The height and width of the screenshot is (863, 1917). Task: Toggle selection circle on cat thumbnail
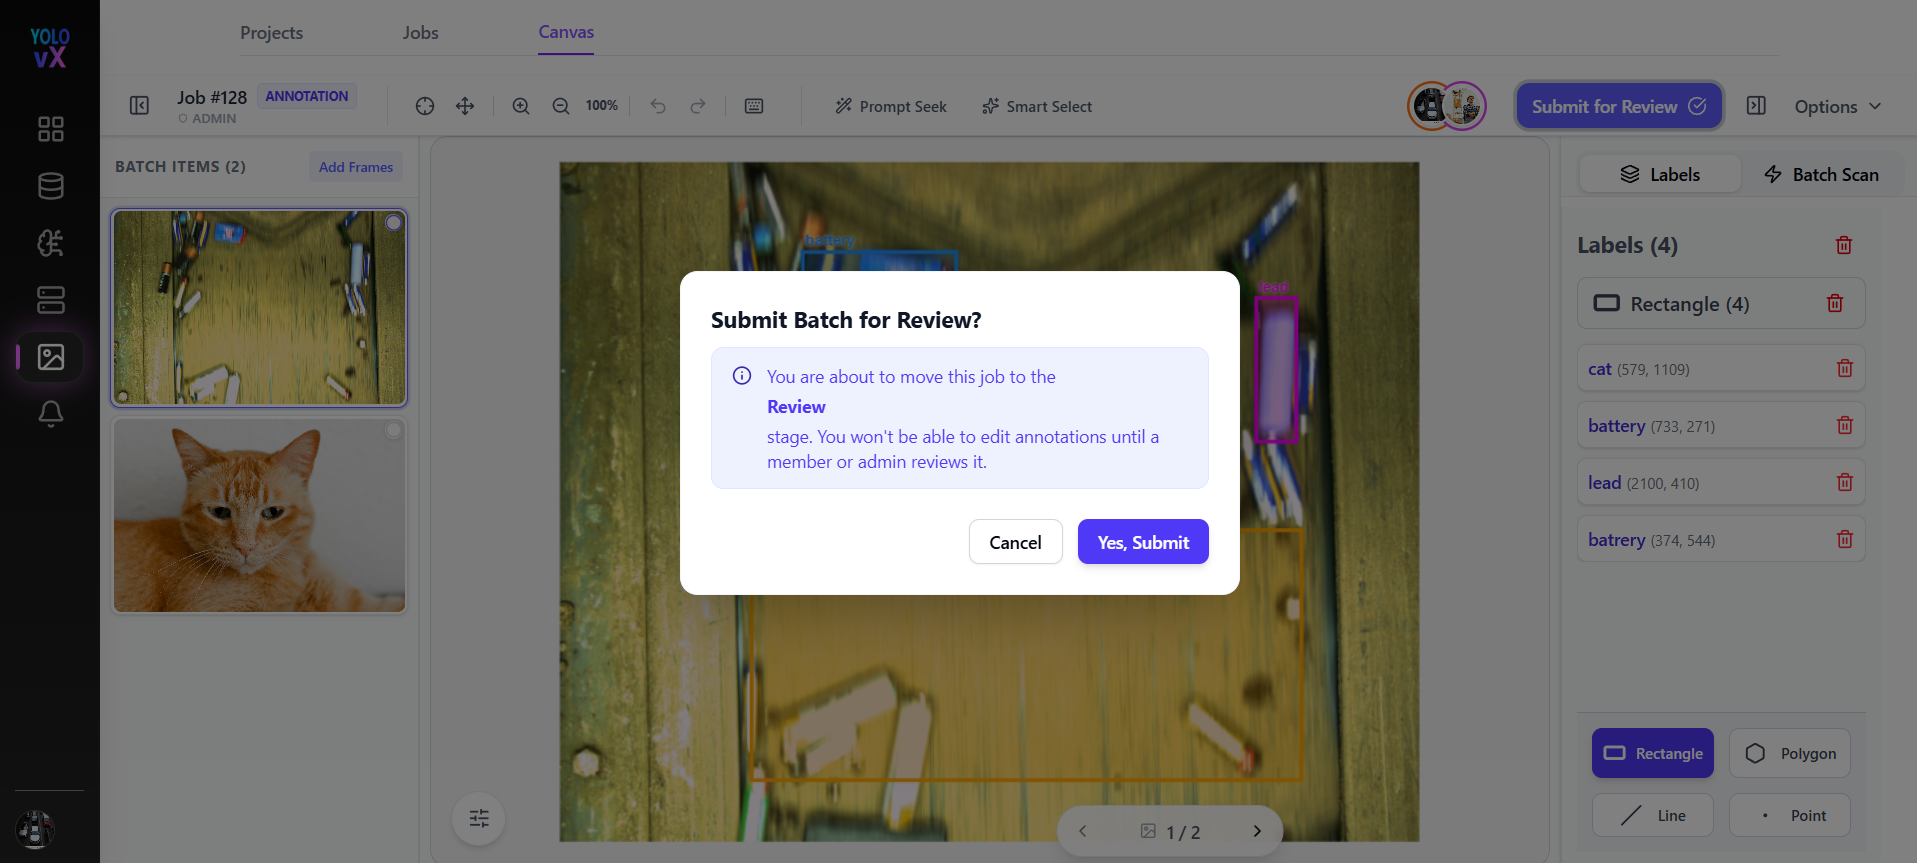[x=394, y=430]
